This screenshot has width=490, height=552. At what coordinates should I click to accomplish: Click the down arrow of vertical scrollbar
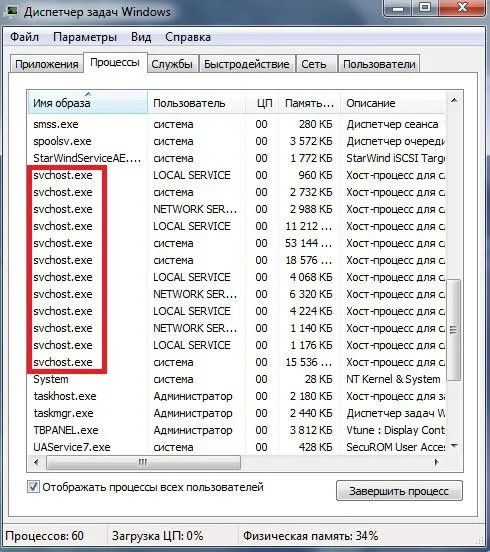(454, 446)
